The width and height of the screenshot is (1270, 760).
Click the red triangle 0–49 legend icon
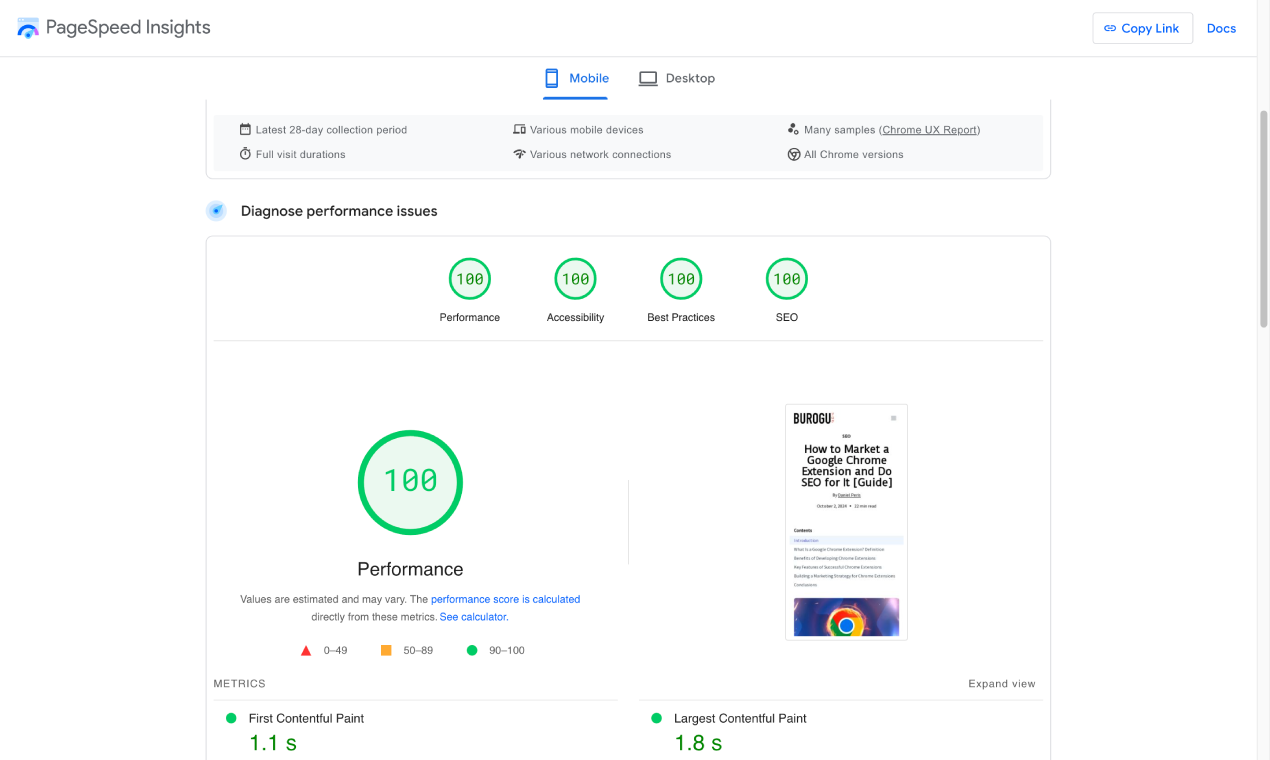306,650
